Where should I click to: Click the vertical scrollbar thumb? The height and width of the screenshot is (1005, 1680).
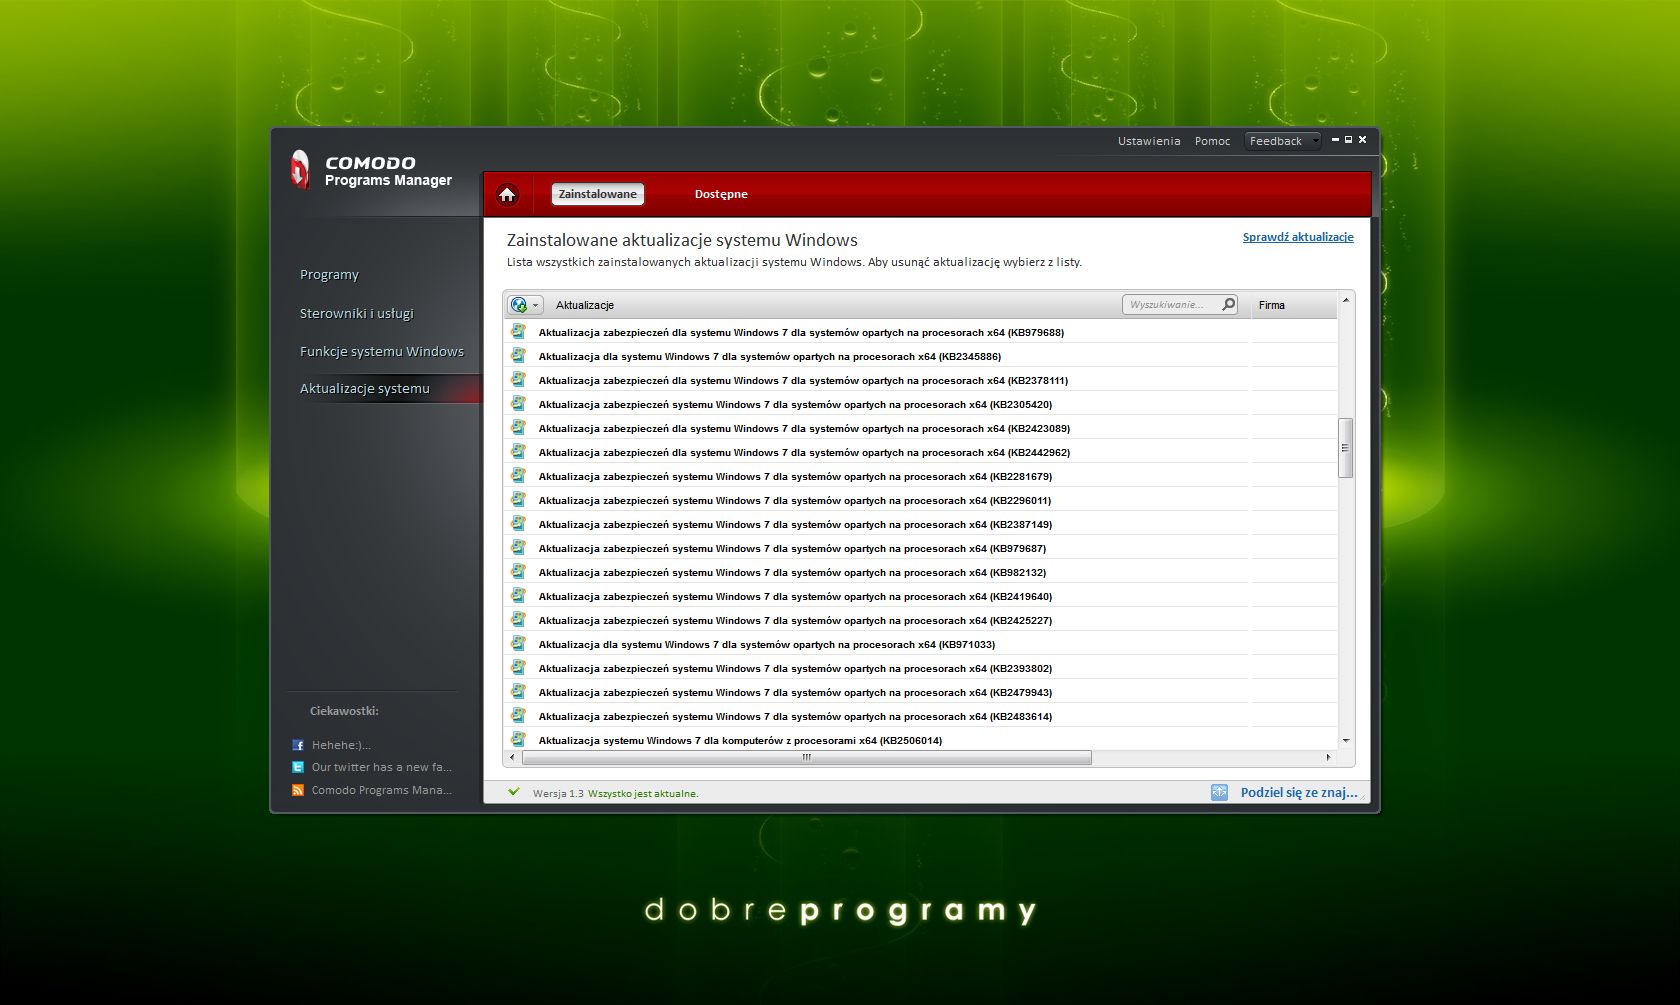click(x=1346, y=448)
